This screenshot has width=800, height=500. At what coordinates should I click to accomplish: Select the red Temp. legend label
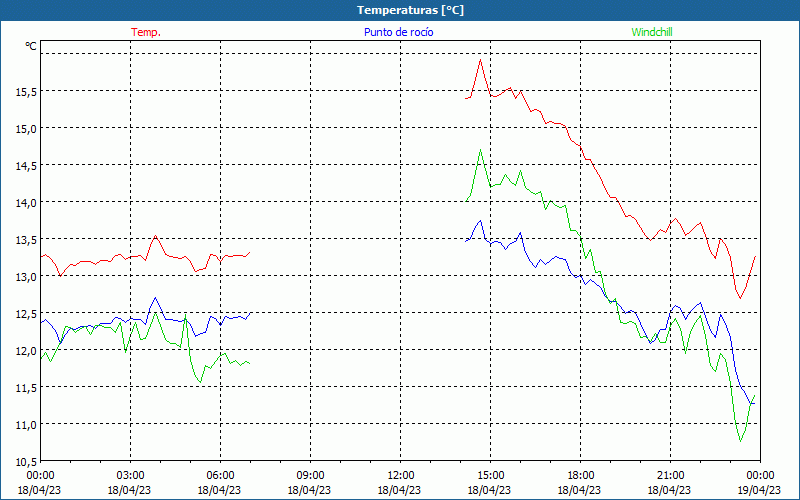(146, 32)
